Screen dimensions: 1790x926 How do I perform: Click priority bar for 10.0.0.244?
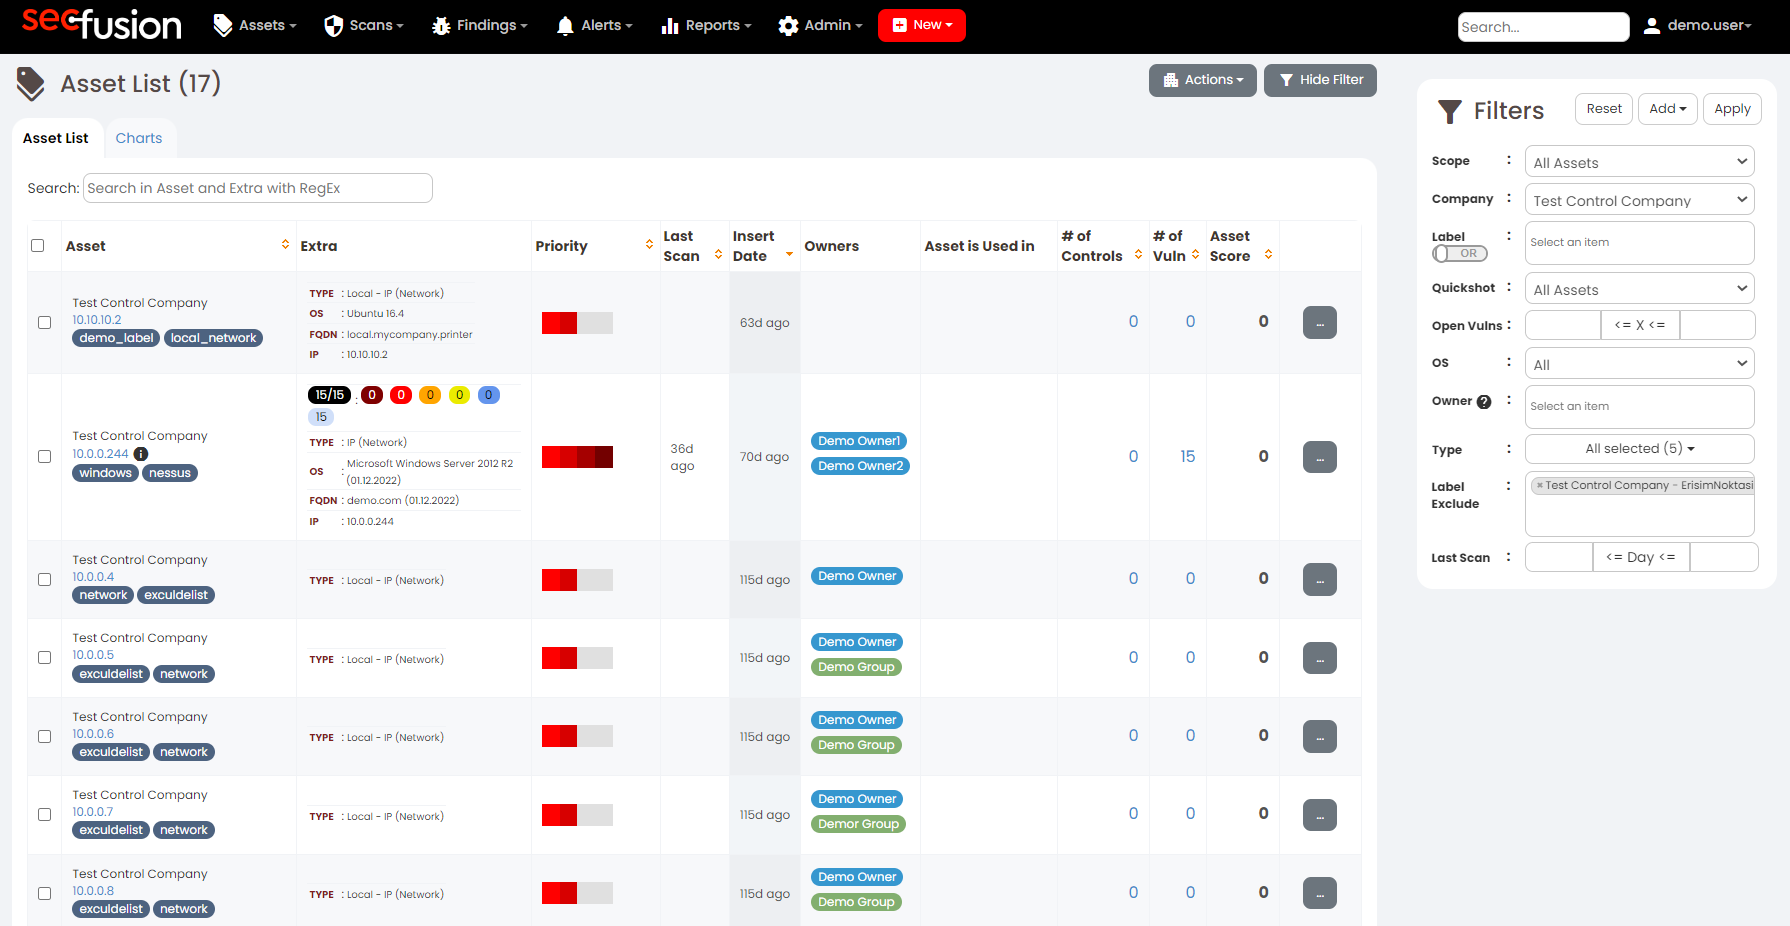[577, 457]
